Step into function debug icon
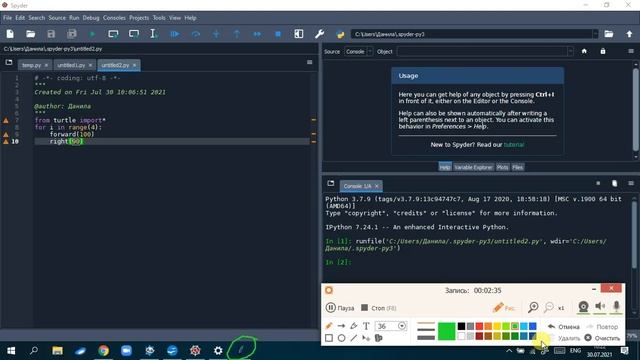 click(216, 34)
